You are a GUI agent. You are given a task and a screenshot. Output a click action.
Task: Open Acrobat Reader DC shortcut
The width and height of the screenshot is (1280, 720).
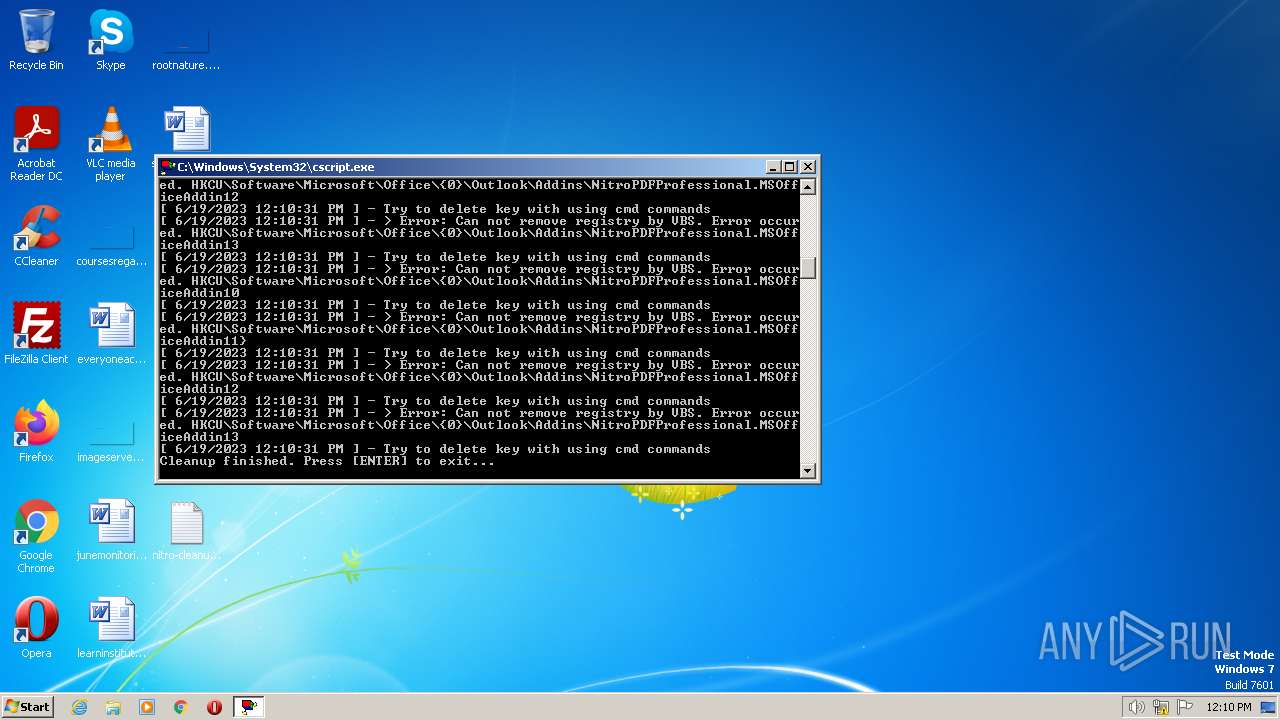coord(36,144)
